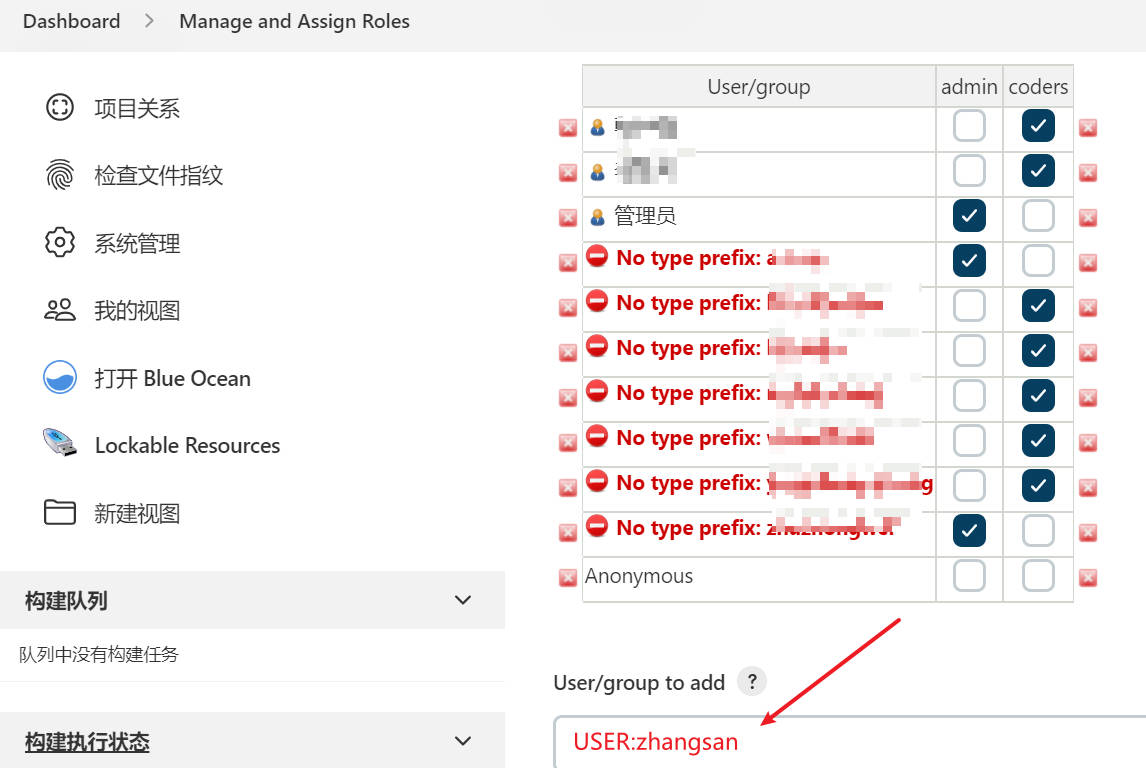Screen dimensions: 1146x768
Task: Collapse the 构建队列 panel
Action: coord(462,600)
